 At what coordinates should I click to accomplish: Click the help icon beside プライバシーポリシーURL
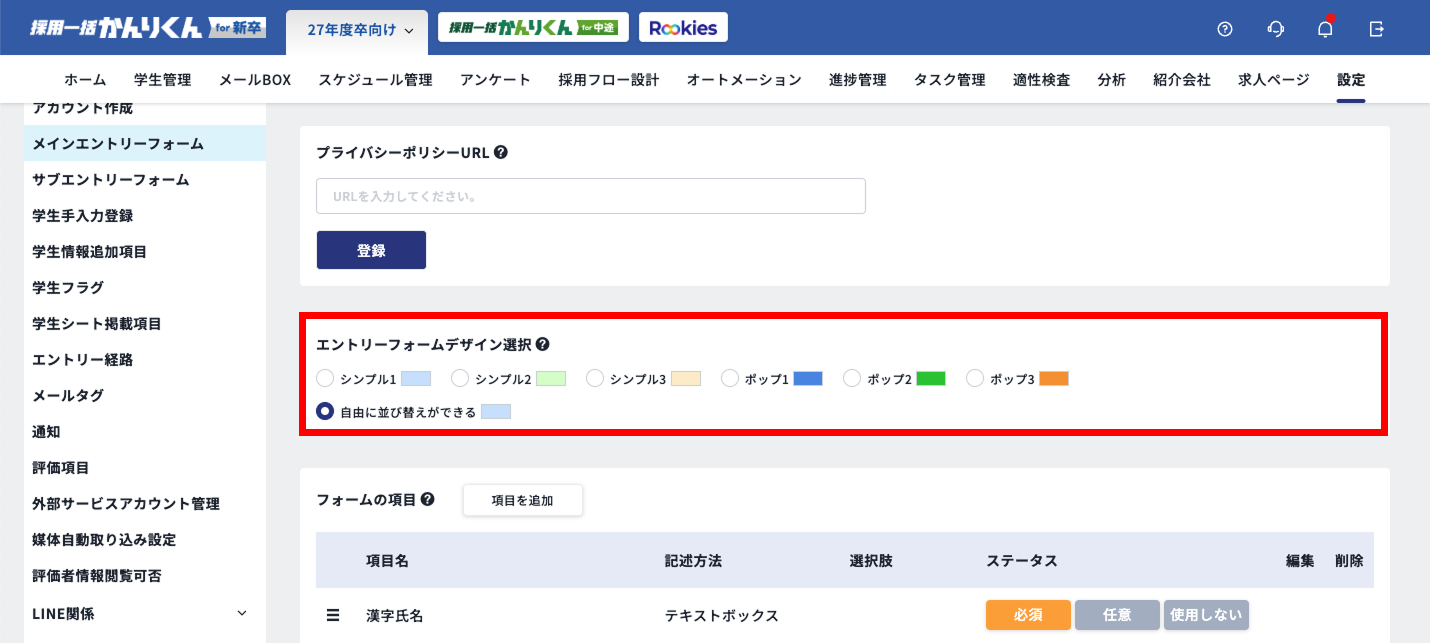[x=500, y=152]
